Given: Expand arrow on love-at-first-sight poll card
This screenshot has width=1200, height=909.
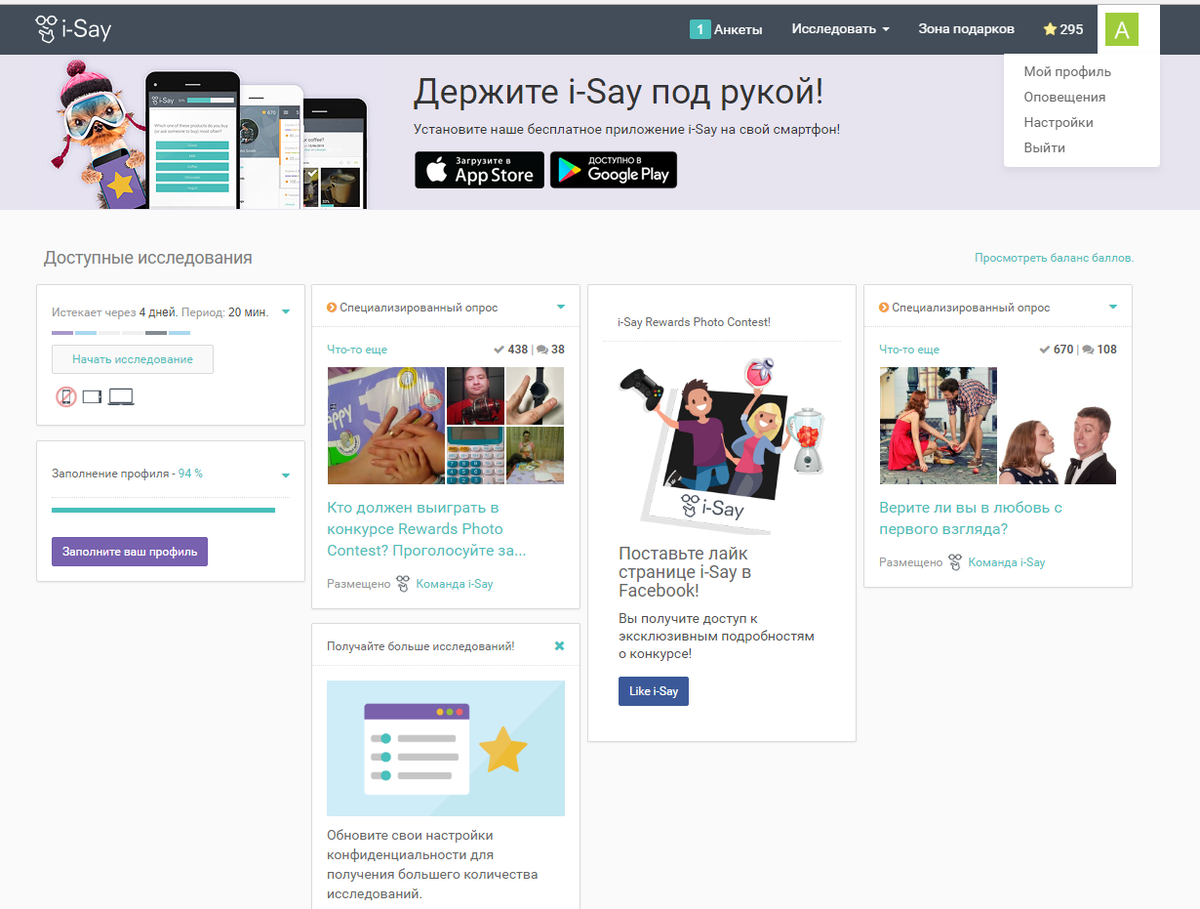Looking at the screenshot, I should pos(1112,307).
